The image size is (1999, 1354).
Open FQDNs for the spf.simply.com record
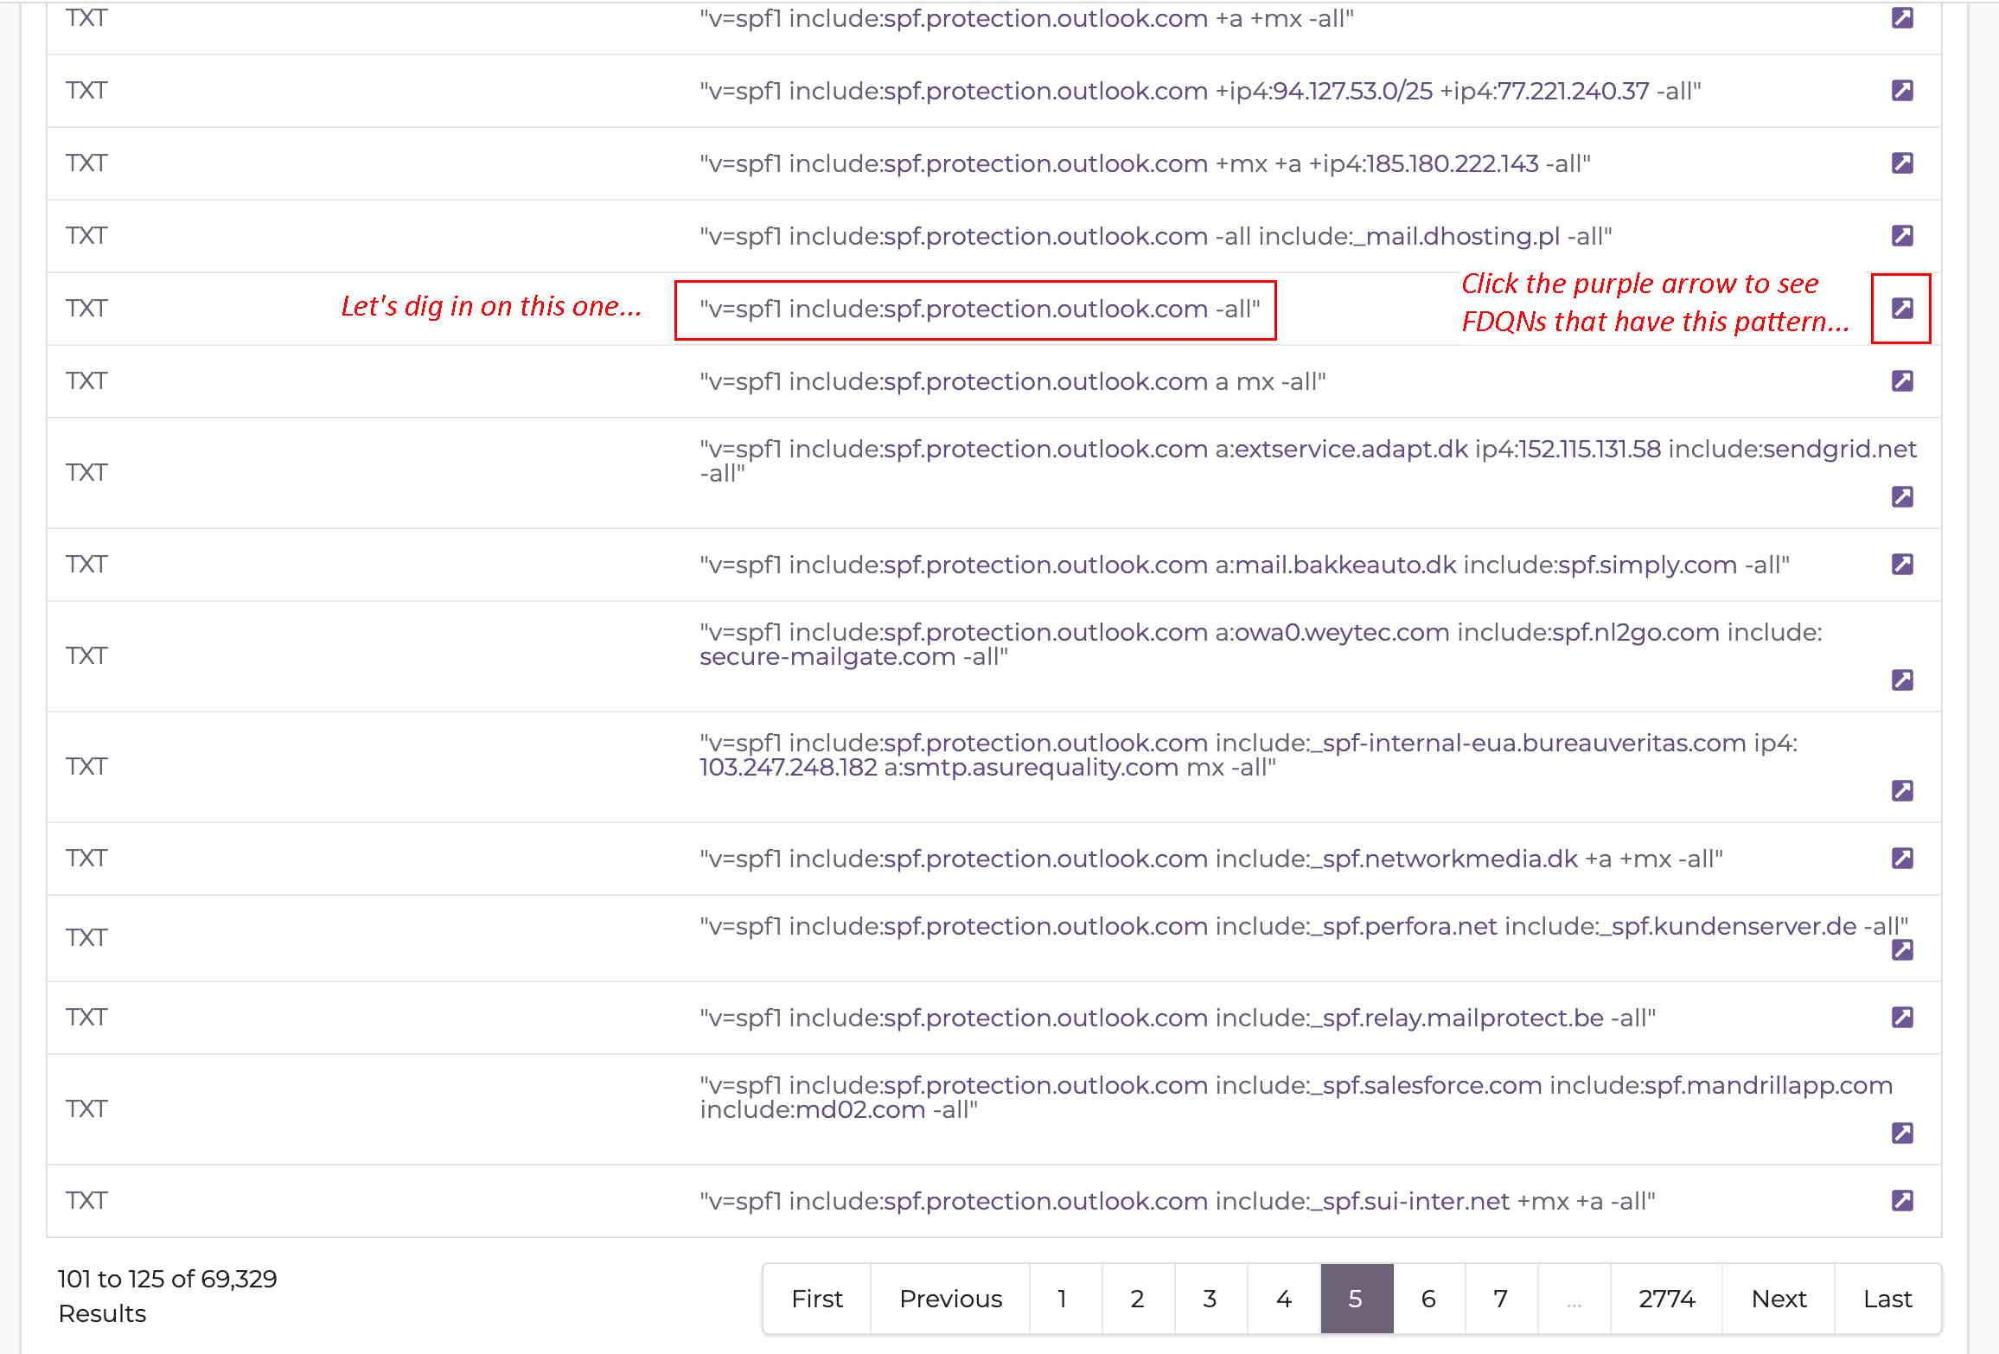pyautogui.click(x=1905, y=562)
